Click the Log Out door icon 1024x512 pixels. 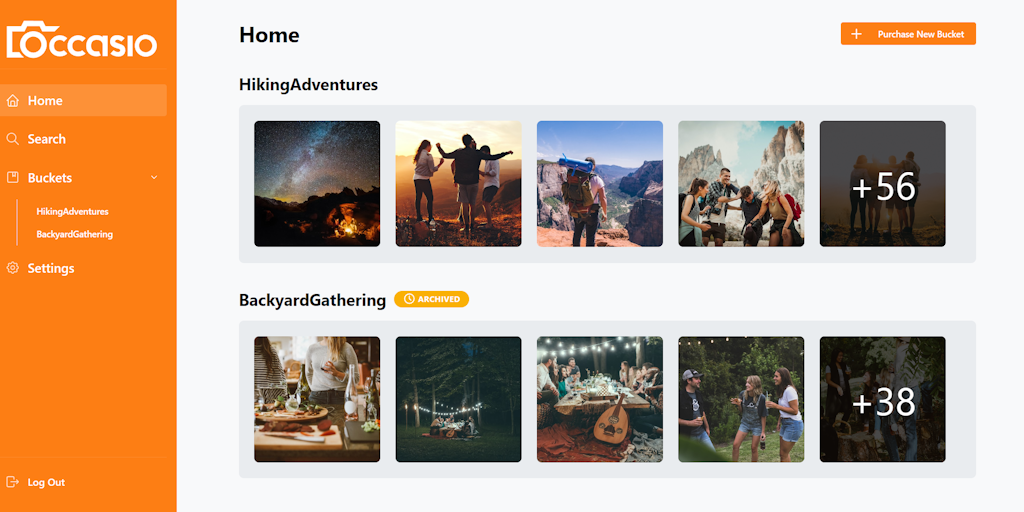pos(13,482)
